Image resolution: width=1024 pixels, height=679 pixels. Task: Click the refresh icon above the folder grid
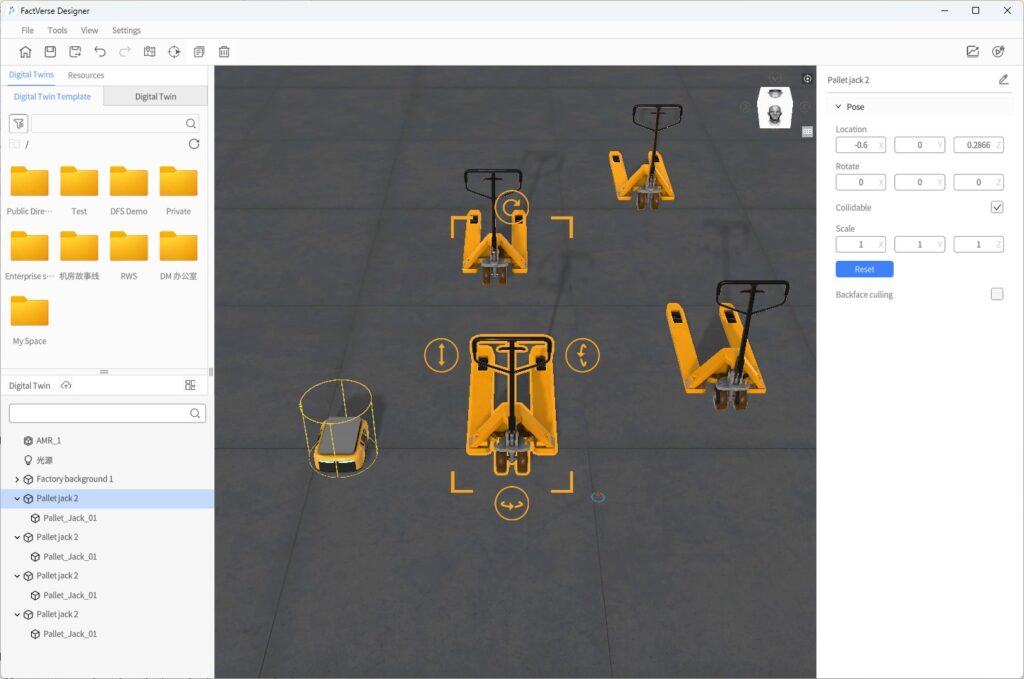(194, 144)
